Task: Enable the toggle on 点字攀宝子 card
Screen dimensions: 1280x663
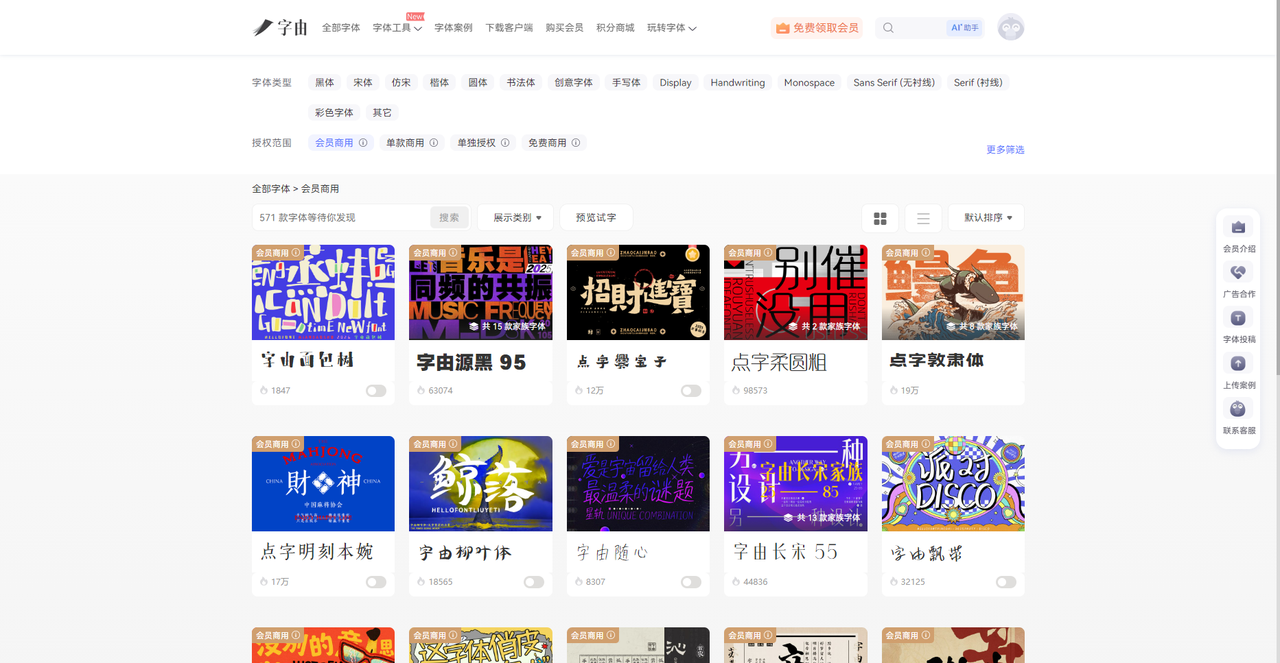Action: point(690,391)
